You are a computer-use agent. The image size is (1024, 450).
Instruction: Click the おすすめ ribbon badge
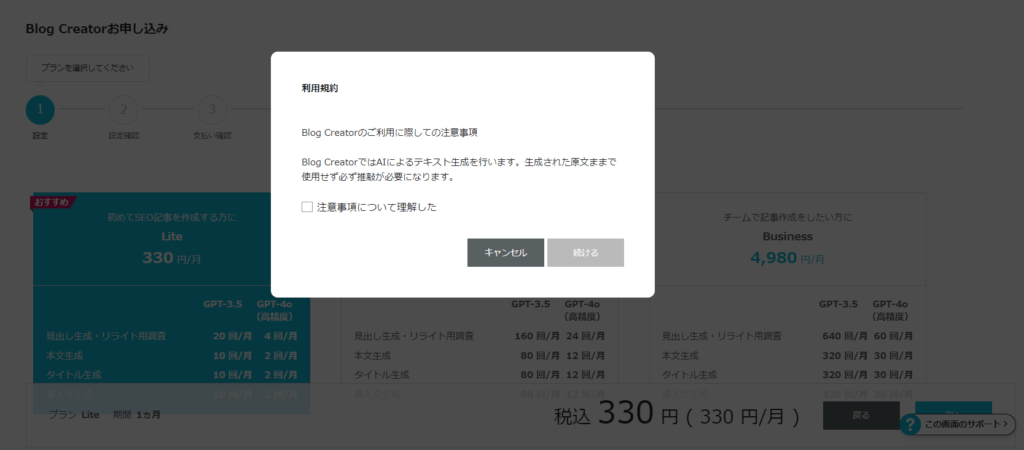pyautogui.click(x=52, y=202)
